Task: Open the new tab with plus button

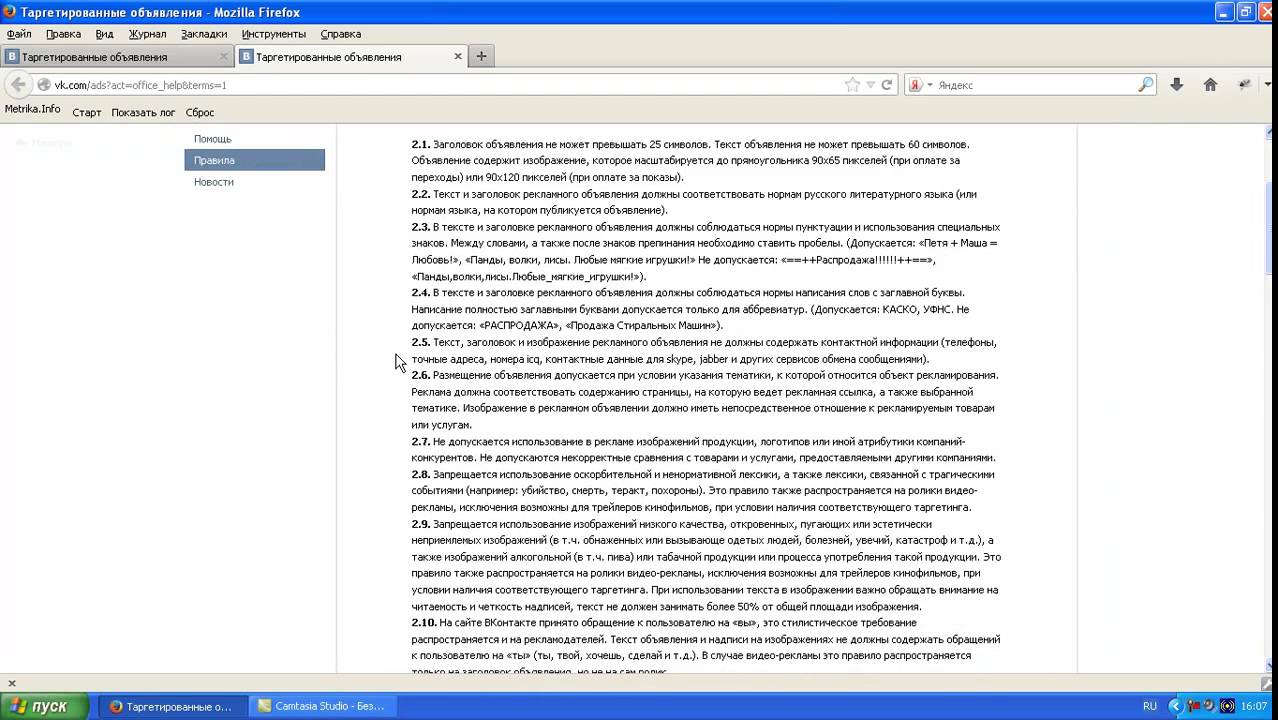Action: click(x=481, y=56)
